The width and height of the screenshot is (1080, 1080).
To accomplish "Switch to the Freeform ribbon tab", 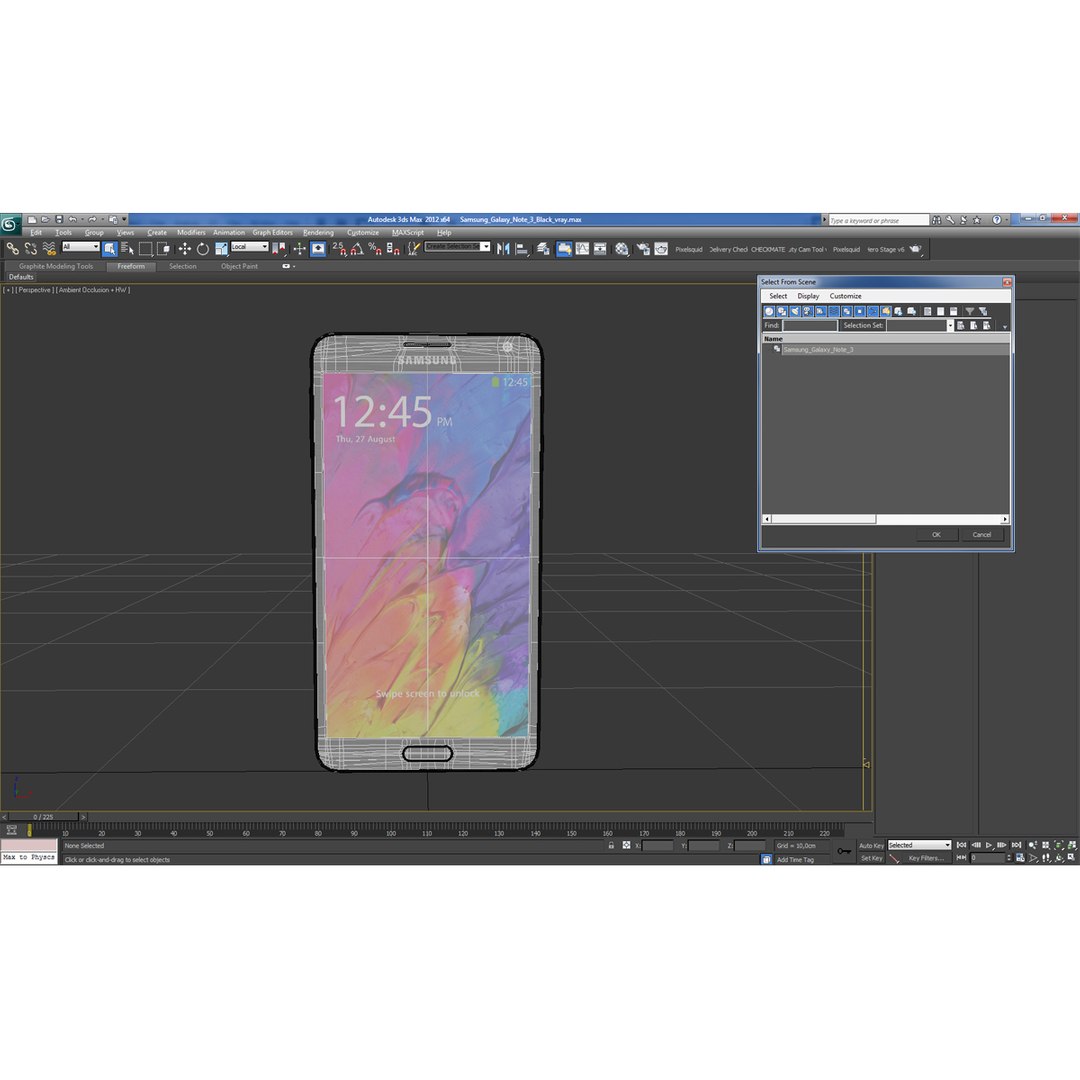I will (x=131, y=266).
